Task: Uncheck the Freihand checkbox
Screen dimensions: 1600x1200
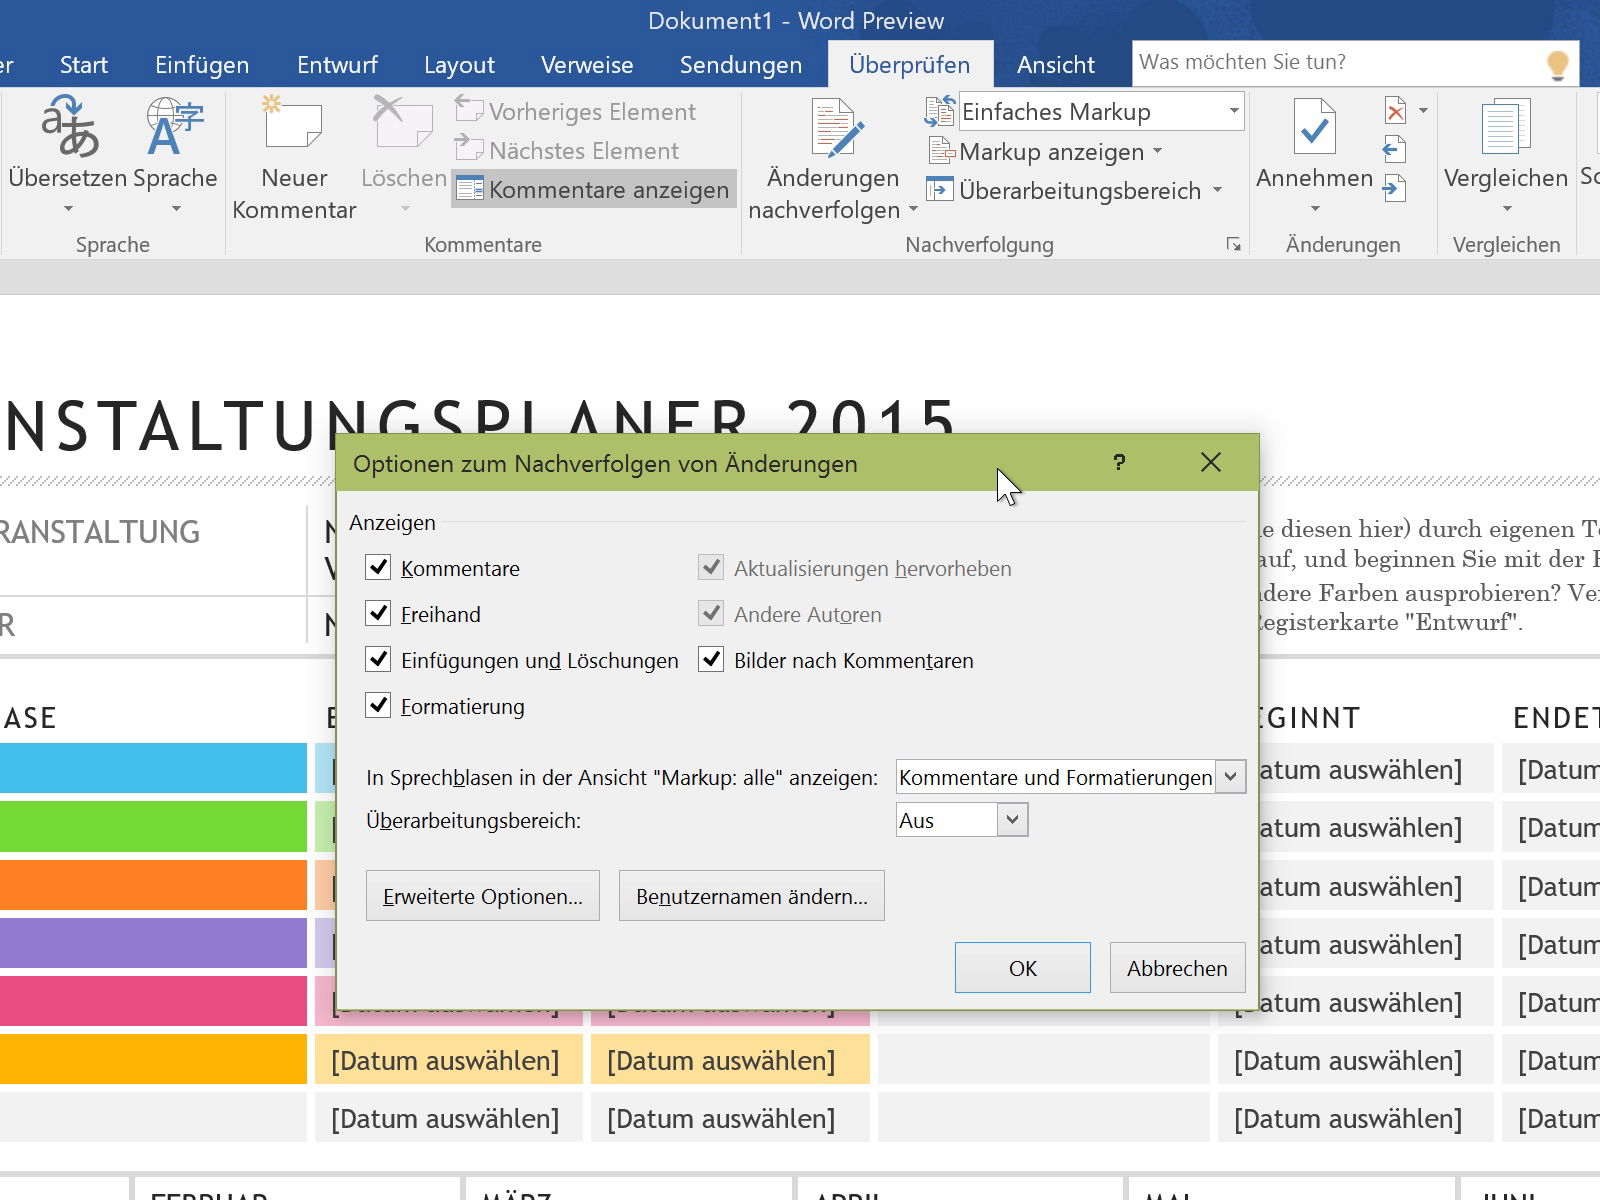Action: coord(378,614)
